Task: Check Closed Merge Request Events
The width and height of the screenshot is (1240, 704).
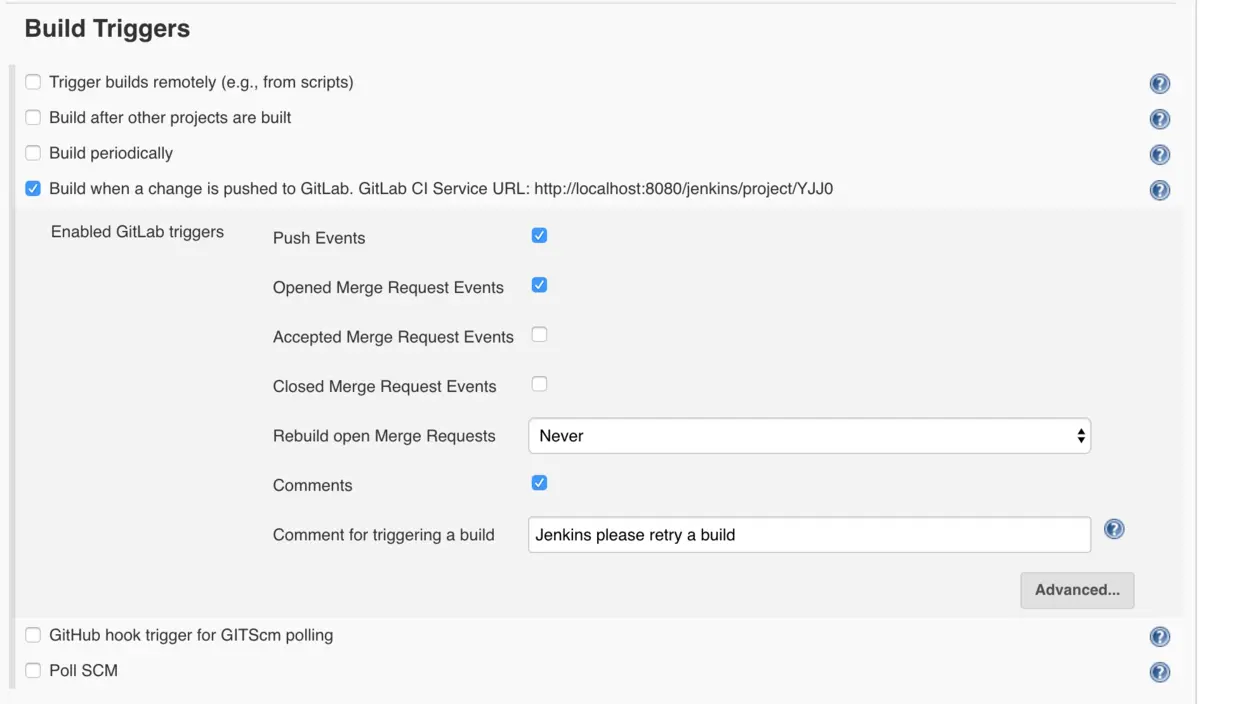Action: tap(539, 384)
